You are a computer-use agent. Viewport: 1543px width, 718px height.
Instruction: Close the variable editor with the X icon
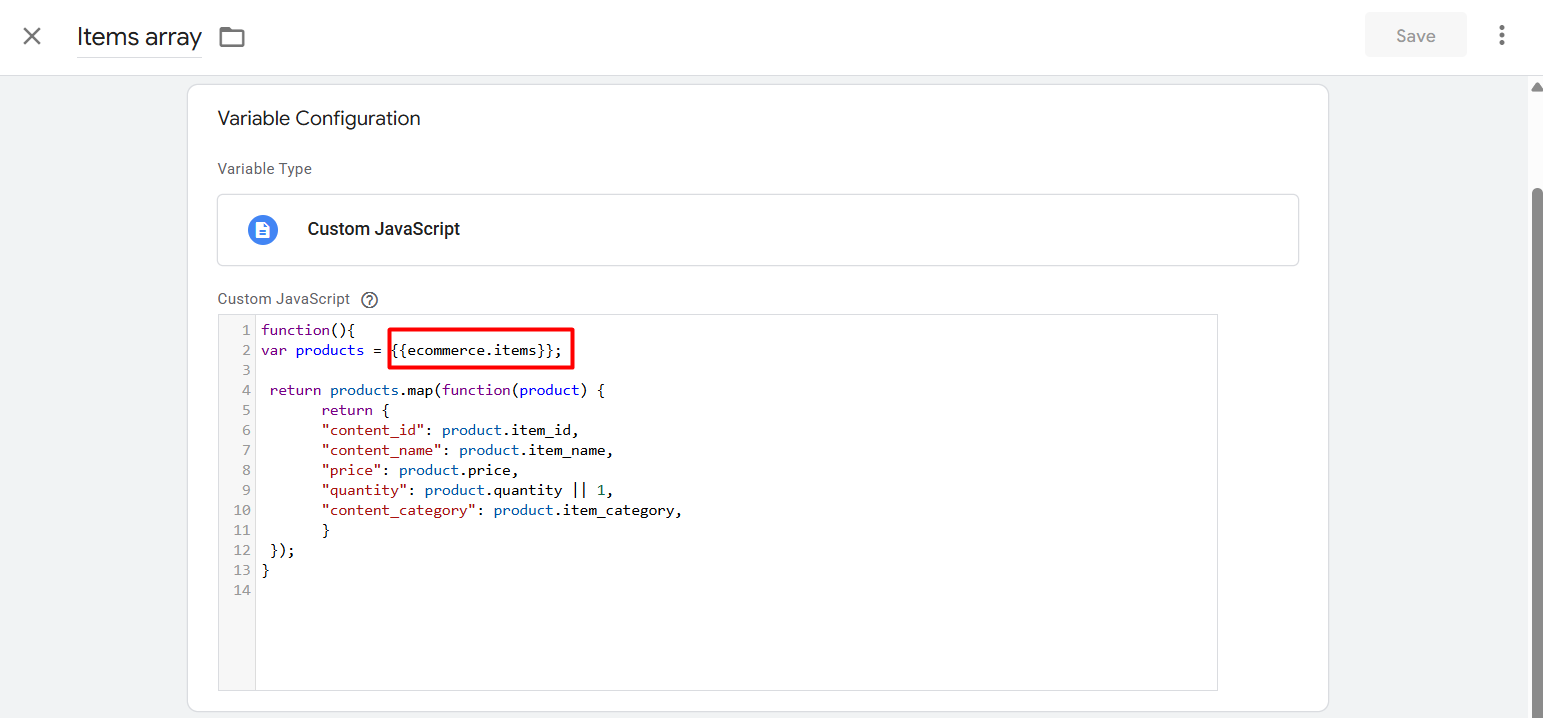pyautogui.click(x=32, y=37)
